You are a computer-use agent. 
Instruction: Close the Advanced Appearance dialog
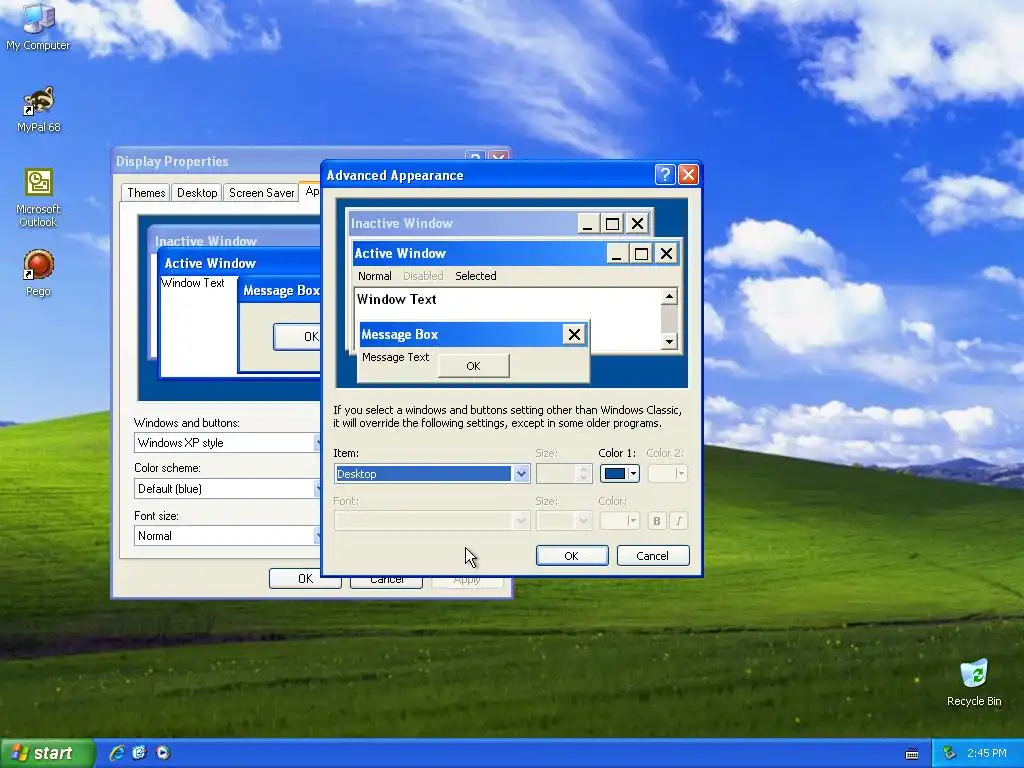click(688, 174)
